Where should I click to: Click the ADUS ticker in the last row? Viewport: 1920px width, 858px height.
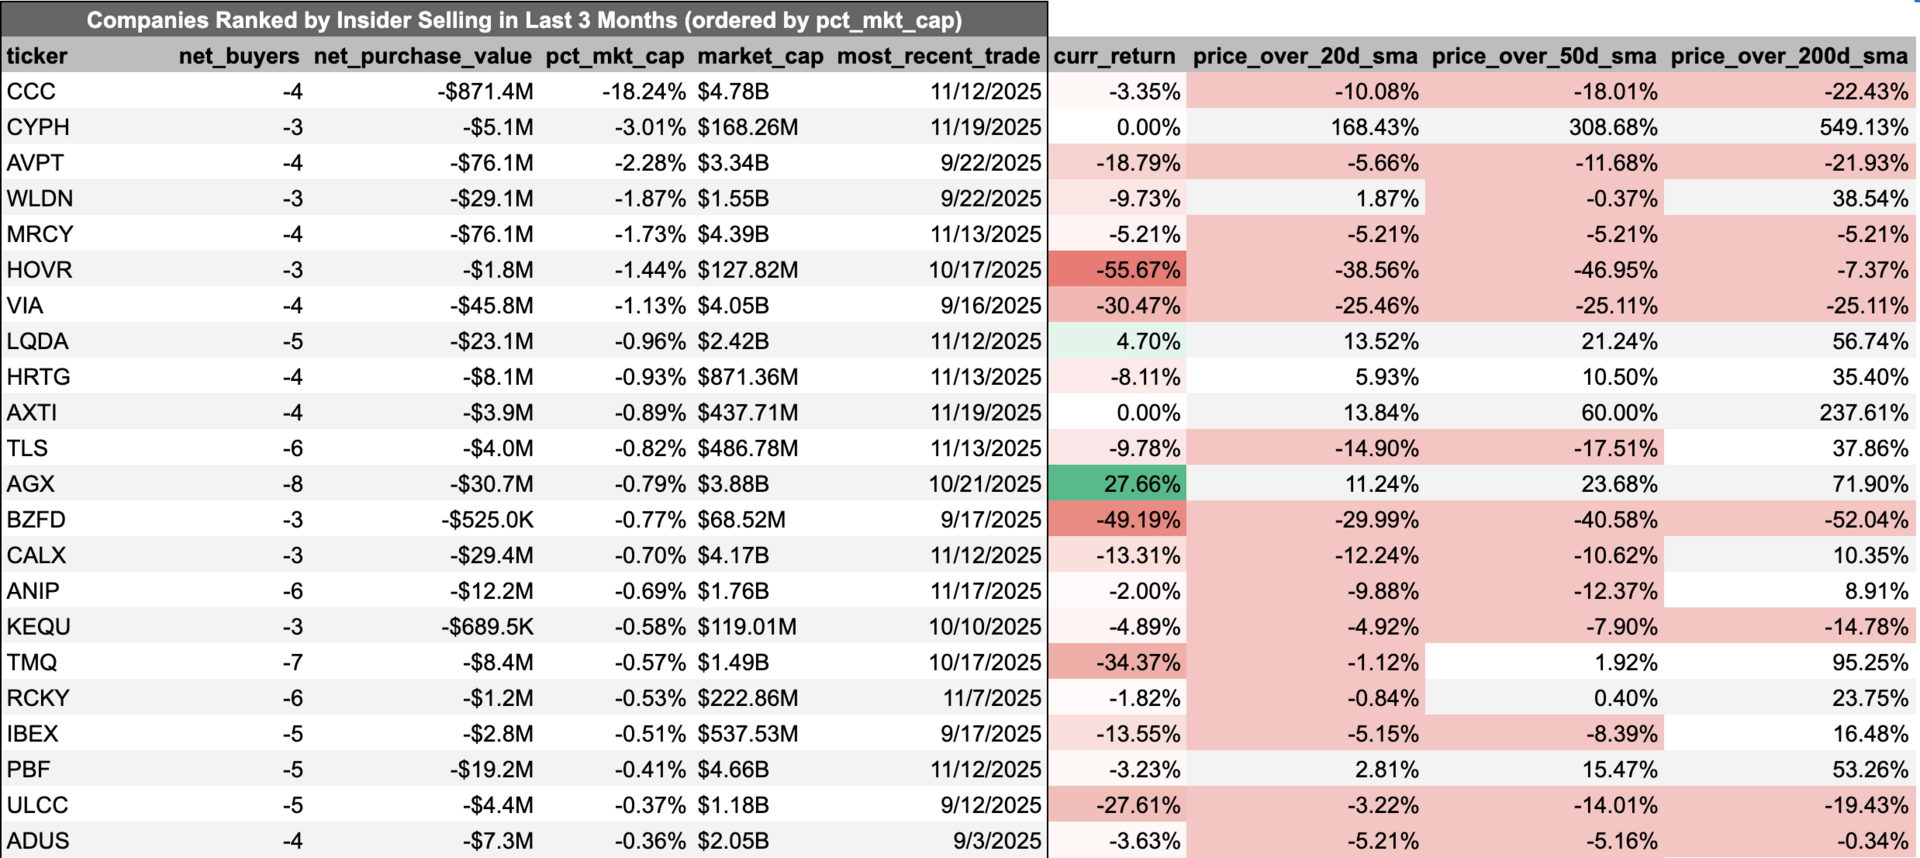pos(38,841)
